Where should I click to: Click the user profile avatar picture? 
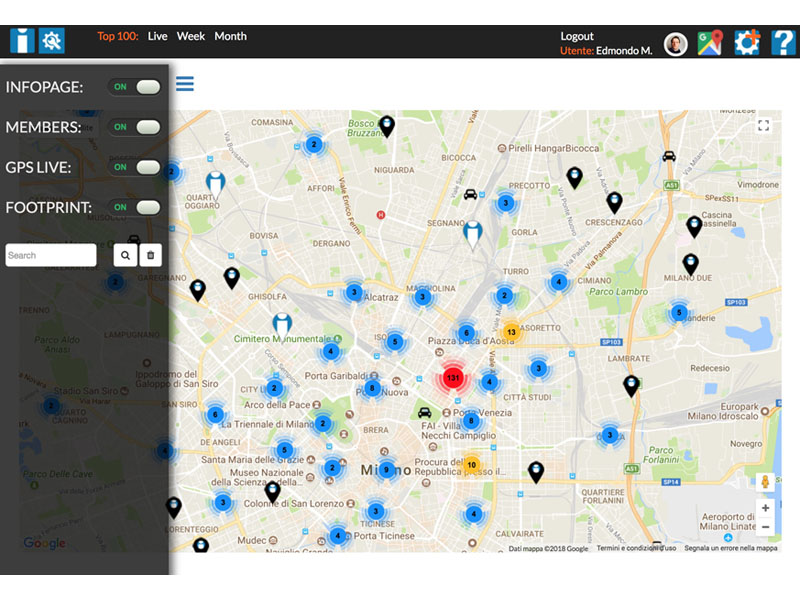click(676, 44)
